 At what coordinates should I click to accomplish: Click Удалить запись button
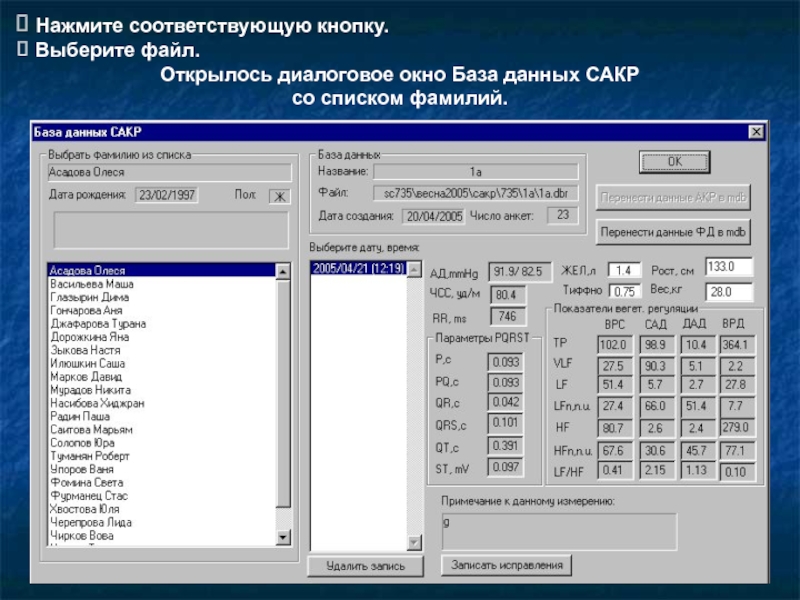click(x=365, y=566)
